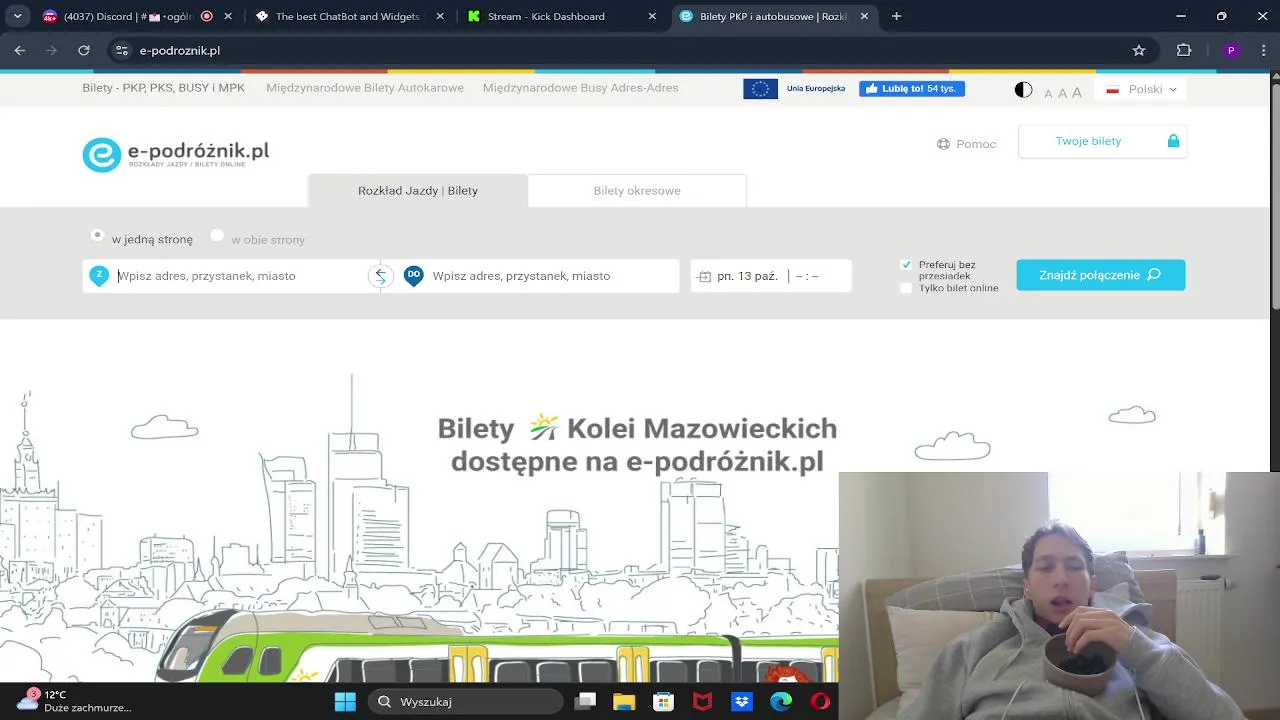The image size is (1280, 720).
Task: Launch Opera browser from taskbar
Action: pos(819,702)
